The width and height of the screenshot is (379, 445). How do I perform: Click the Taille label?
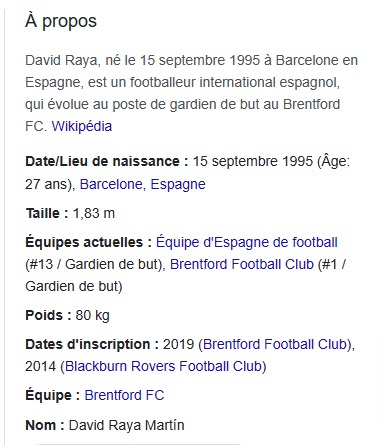click(x=47, y=213)
